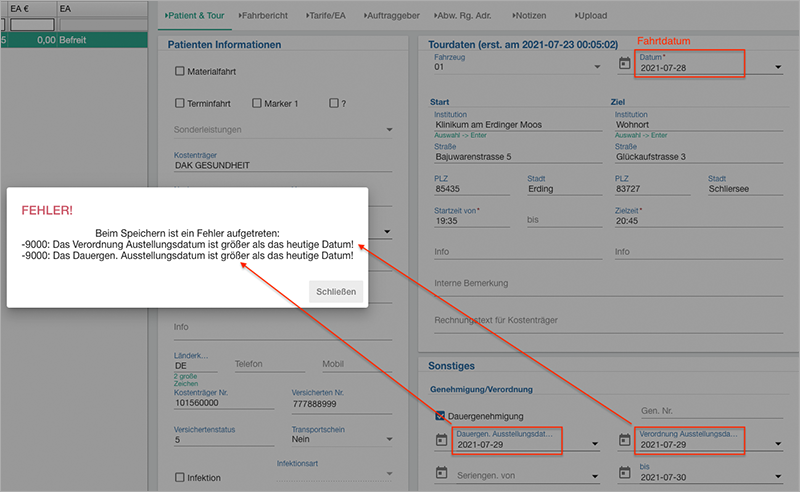The width and height of the screenshot is (800, 492).
Task: Click the Startzeit von field showing 19:35
Action: pyautogui.click(x=470, y=220)
